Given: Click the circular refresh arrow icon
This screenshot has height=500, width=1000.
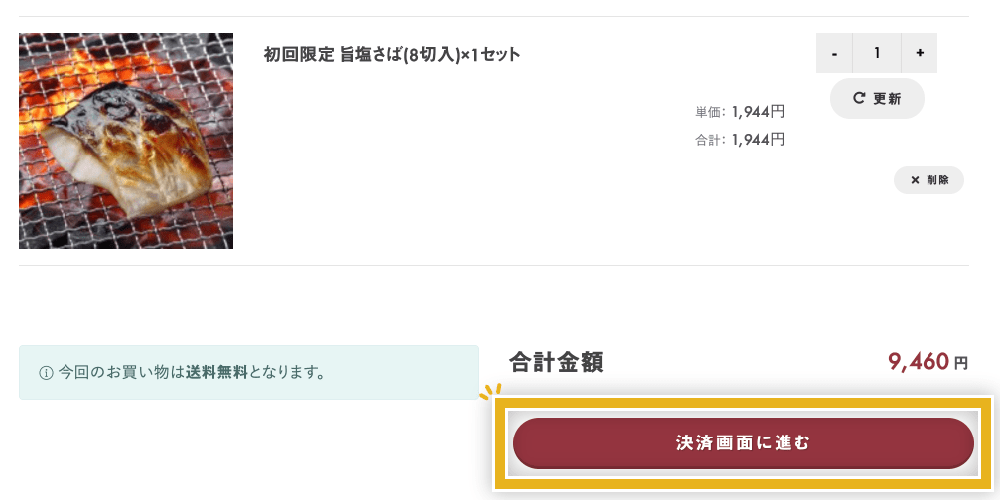Looking at the screenshot, I should coord(858,98).
